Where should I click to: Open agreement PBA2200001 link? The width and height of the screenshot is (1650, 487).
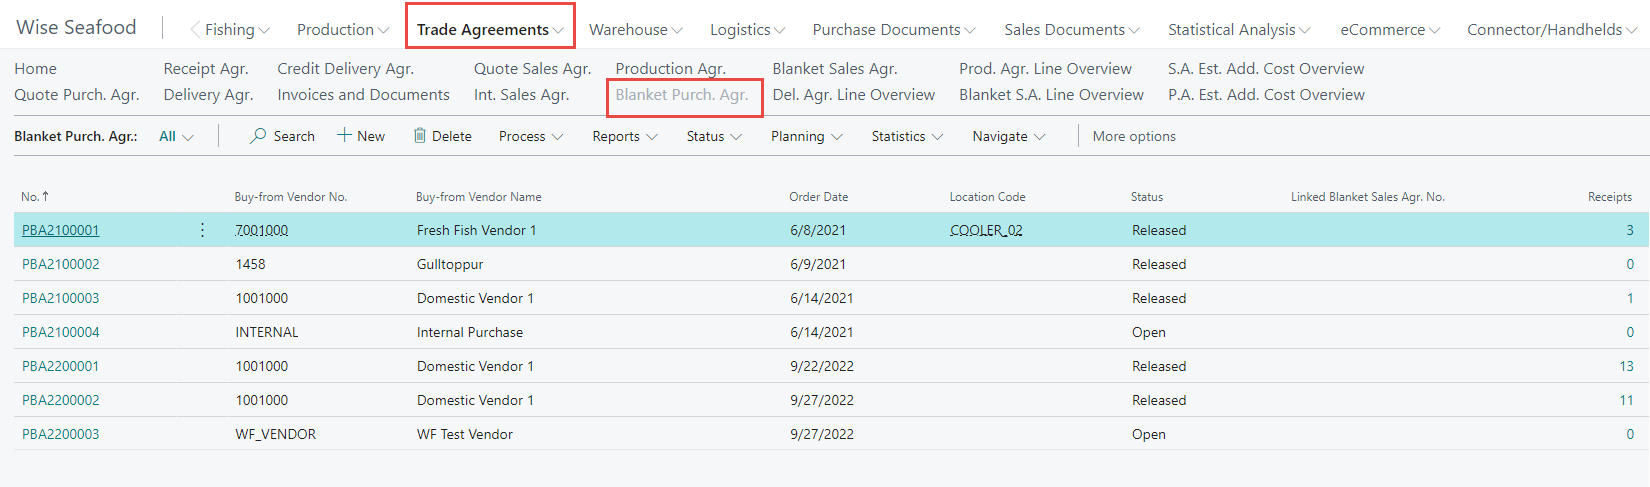click(x=61, y=366)
